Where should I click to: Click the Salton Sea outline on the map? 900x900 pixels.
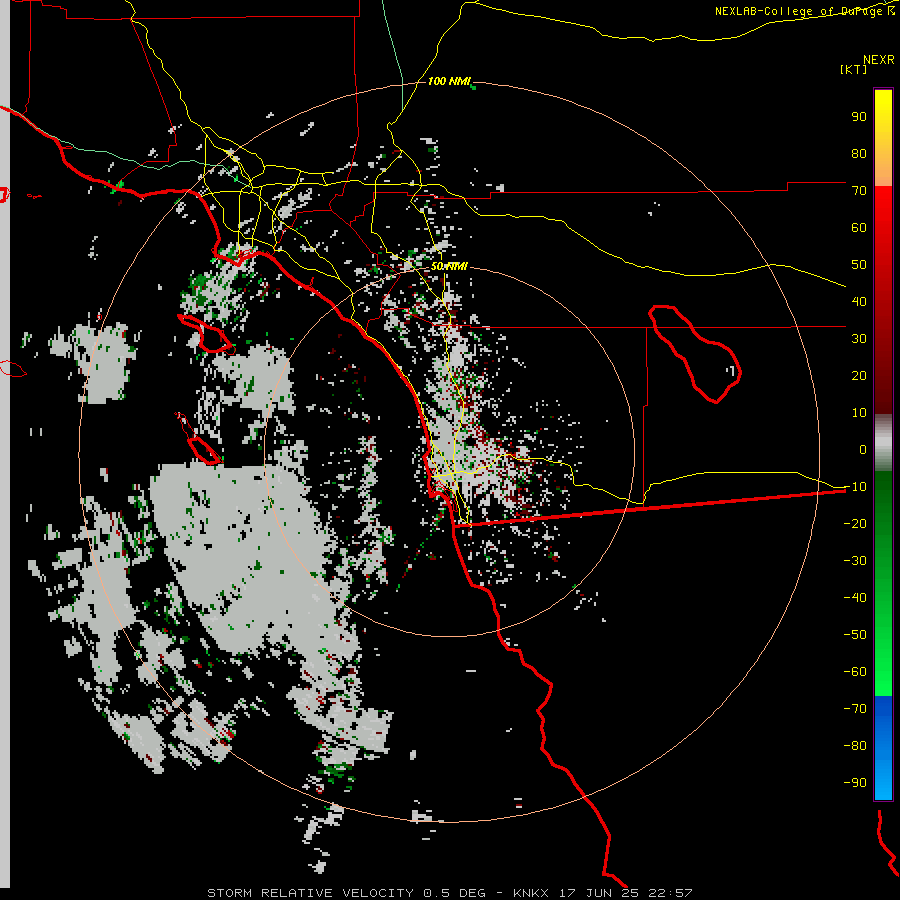click(x=695, y=354)
